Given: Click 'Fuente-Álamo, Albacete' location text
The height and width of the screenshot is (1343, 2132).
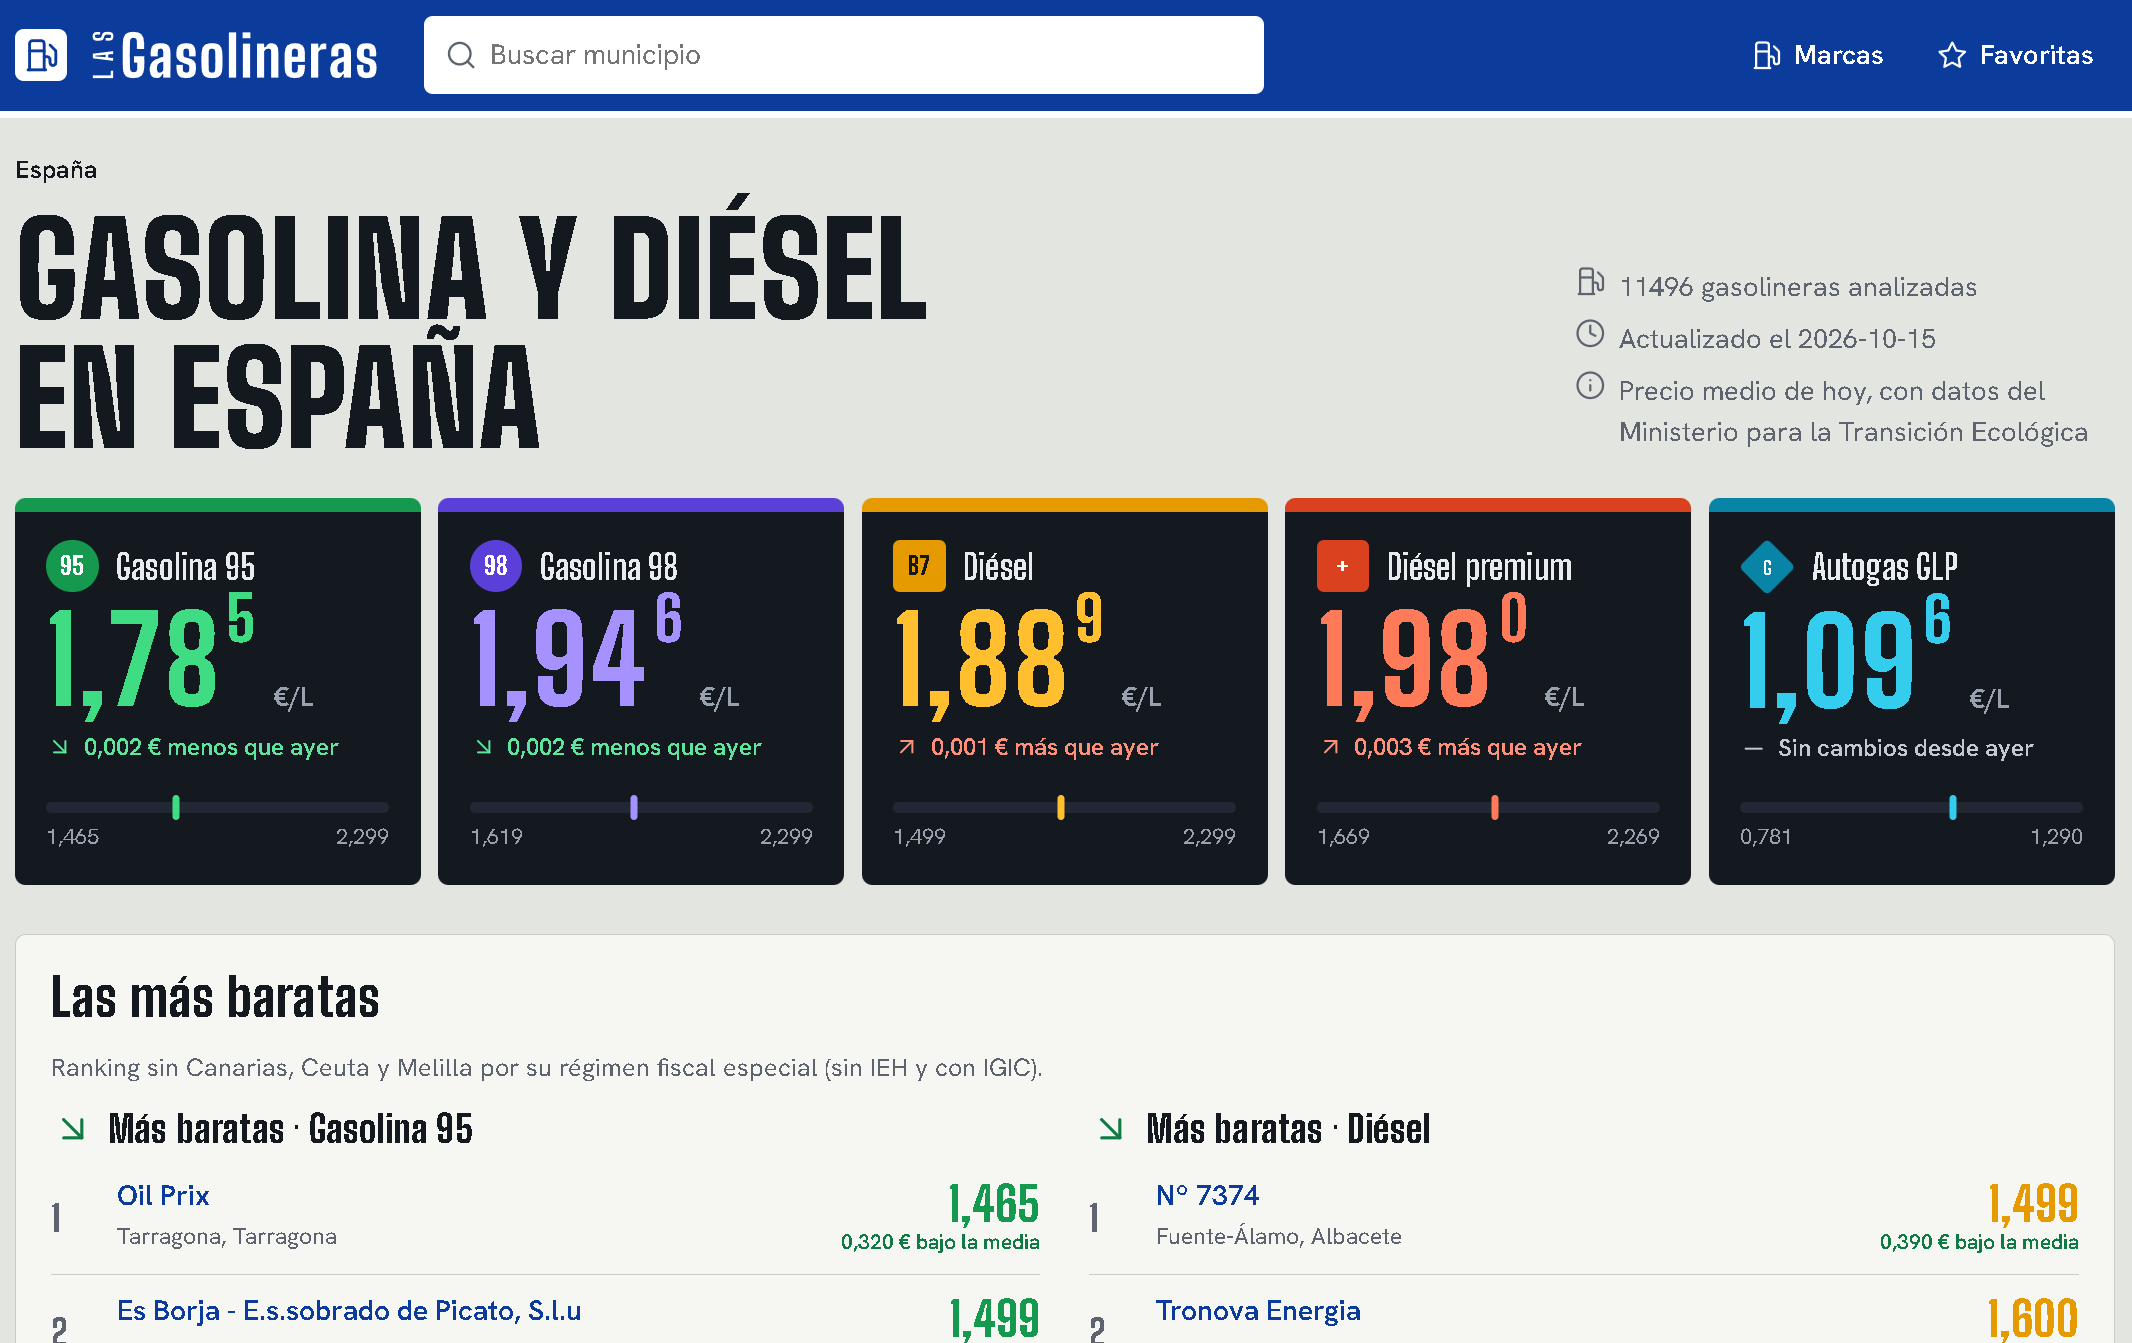Looking at the screenshot, I should tap(1279, 1237).
